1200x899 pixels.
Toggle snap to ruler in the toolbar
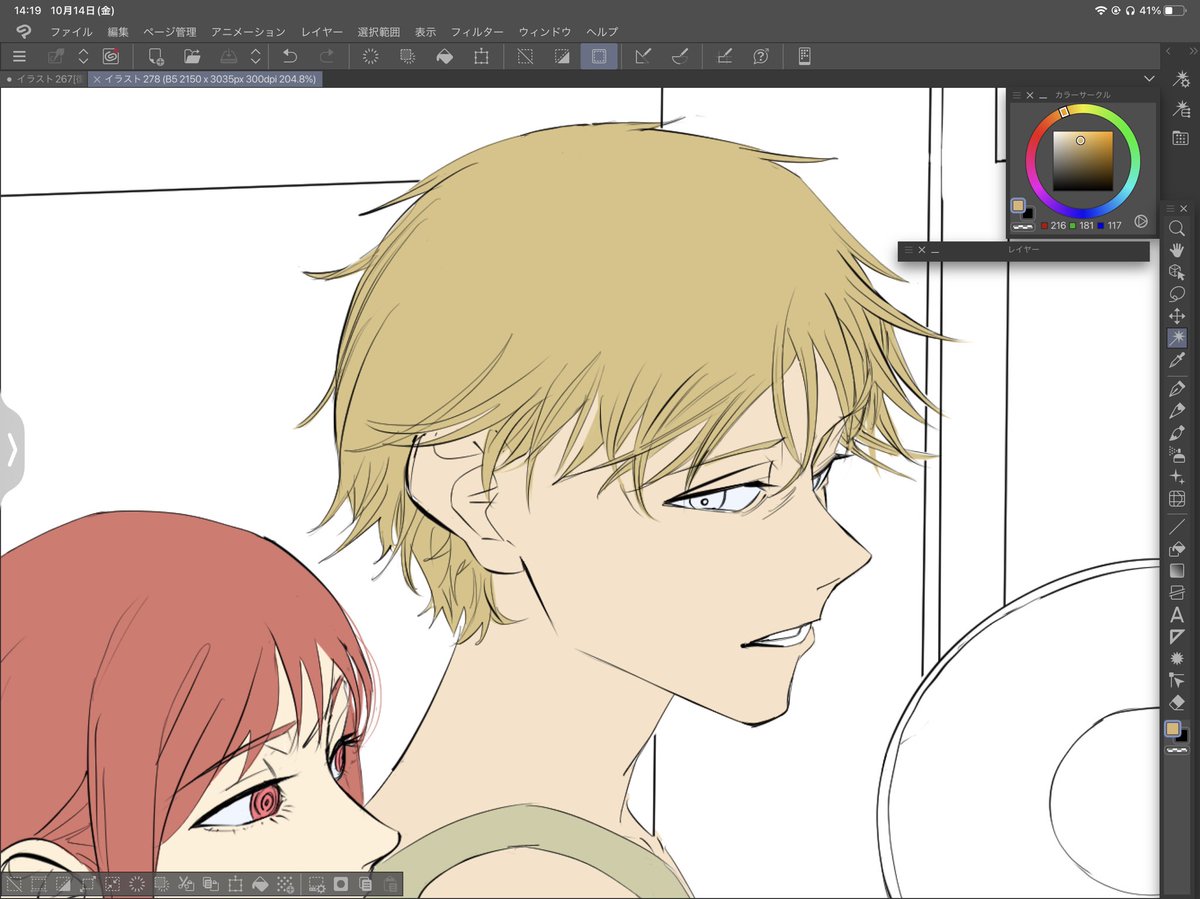(643, 57)
